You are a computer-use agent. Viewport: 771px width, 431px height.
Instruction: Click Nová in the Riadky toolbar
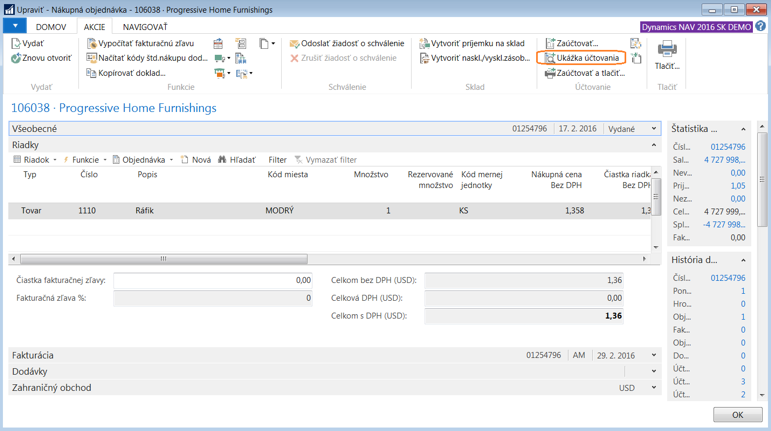click(x=196, y=160)
